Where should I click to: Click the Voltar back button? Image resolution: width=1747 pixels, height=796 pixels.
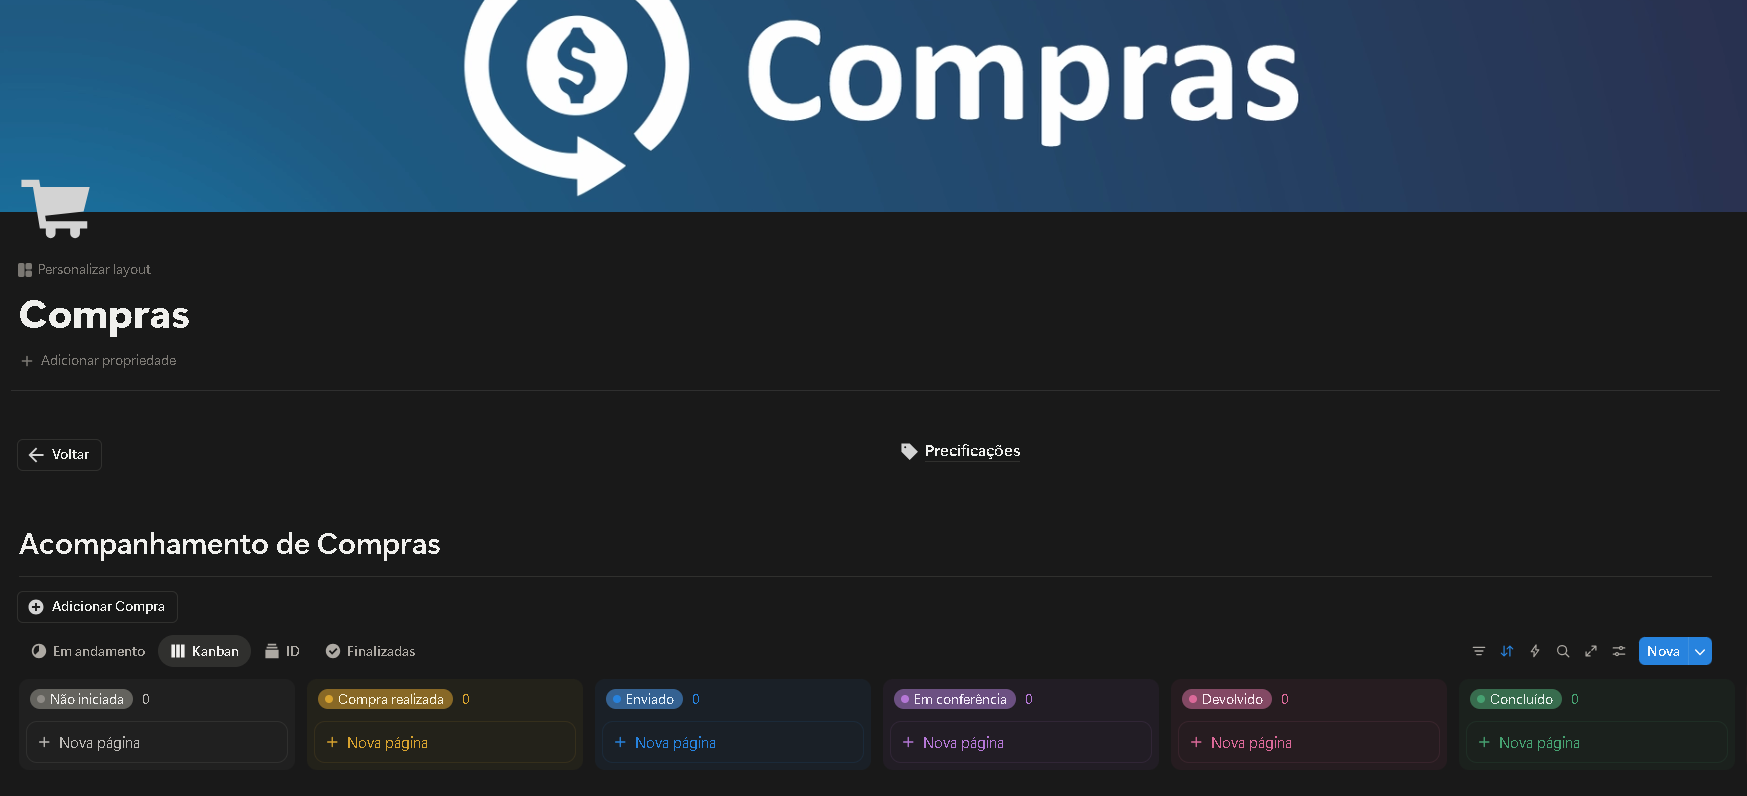point(59,455)
